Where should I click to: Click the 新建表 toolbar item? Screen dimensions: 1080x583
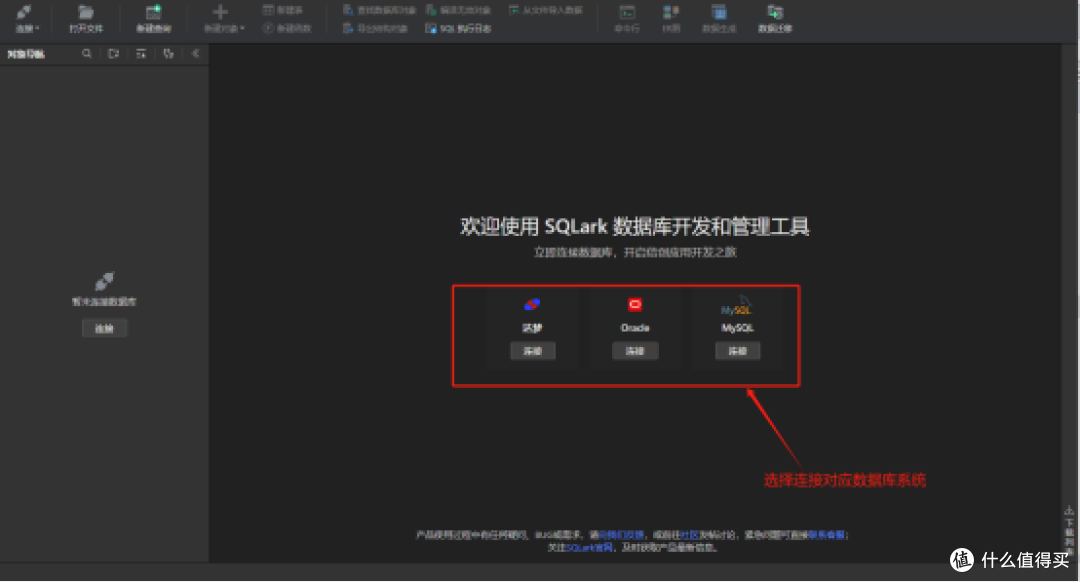[x=283, y=10]
